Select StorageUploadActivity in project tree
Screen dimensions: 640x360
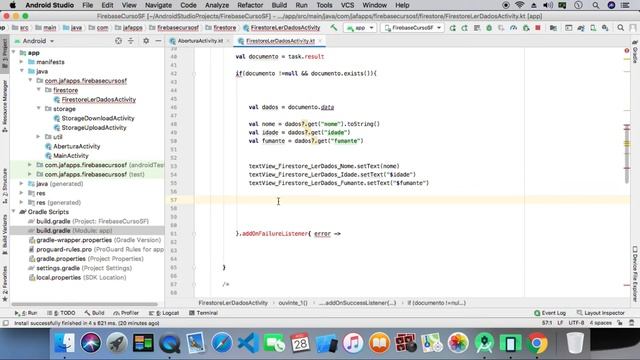click(93, 128)
